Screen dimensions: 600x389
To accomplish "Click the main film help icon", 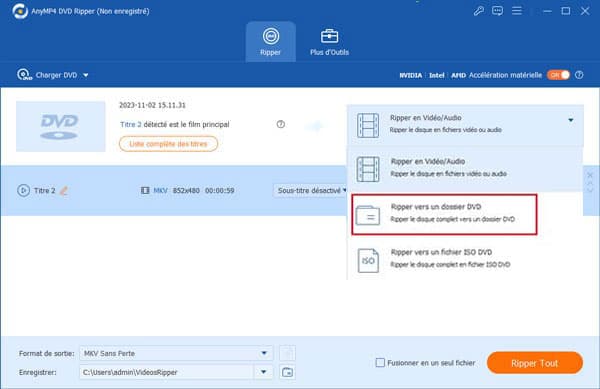I will [280, 124].
